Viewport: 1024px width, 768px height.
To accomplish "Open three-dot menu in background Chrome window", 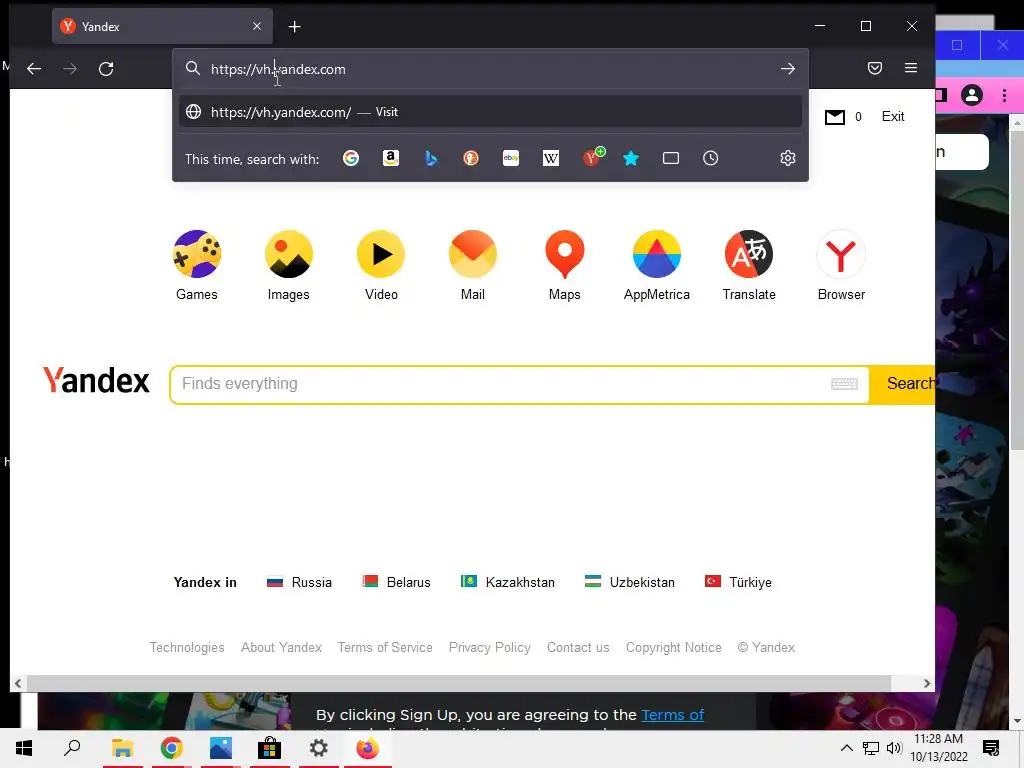I will pos(1004,95).
